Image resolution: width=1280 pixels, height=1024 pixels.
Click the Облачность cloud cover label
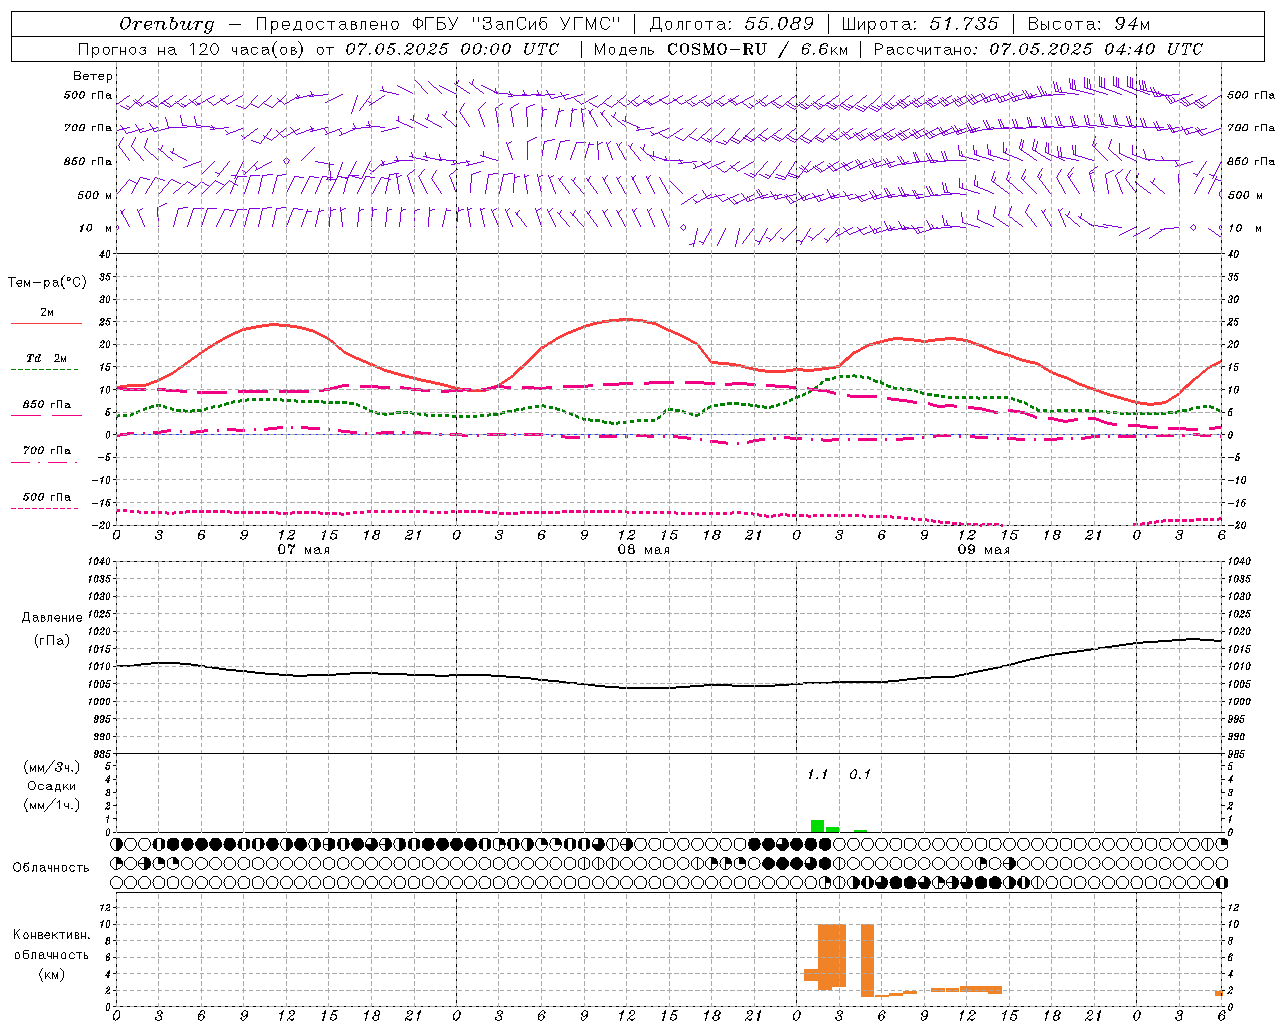coord(51,868)
